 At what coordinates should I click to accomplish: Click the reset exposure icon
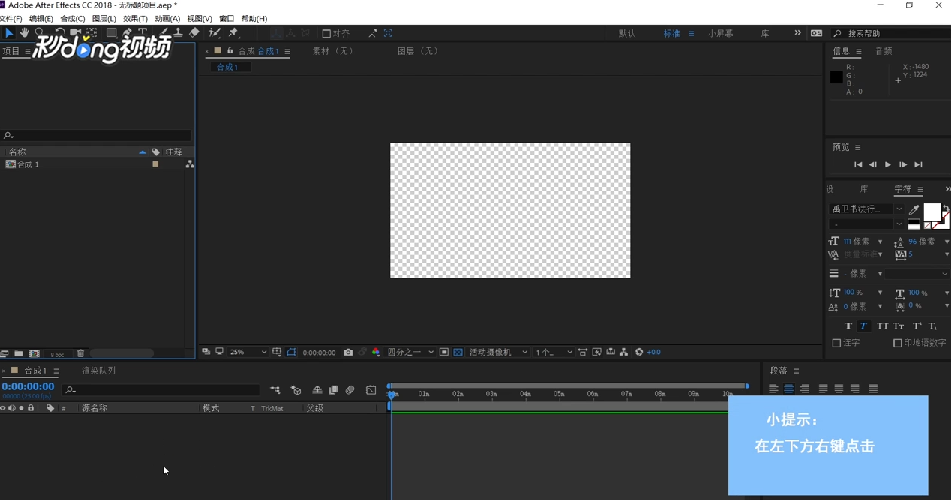coord(639,352)
